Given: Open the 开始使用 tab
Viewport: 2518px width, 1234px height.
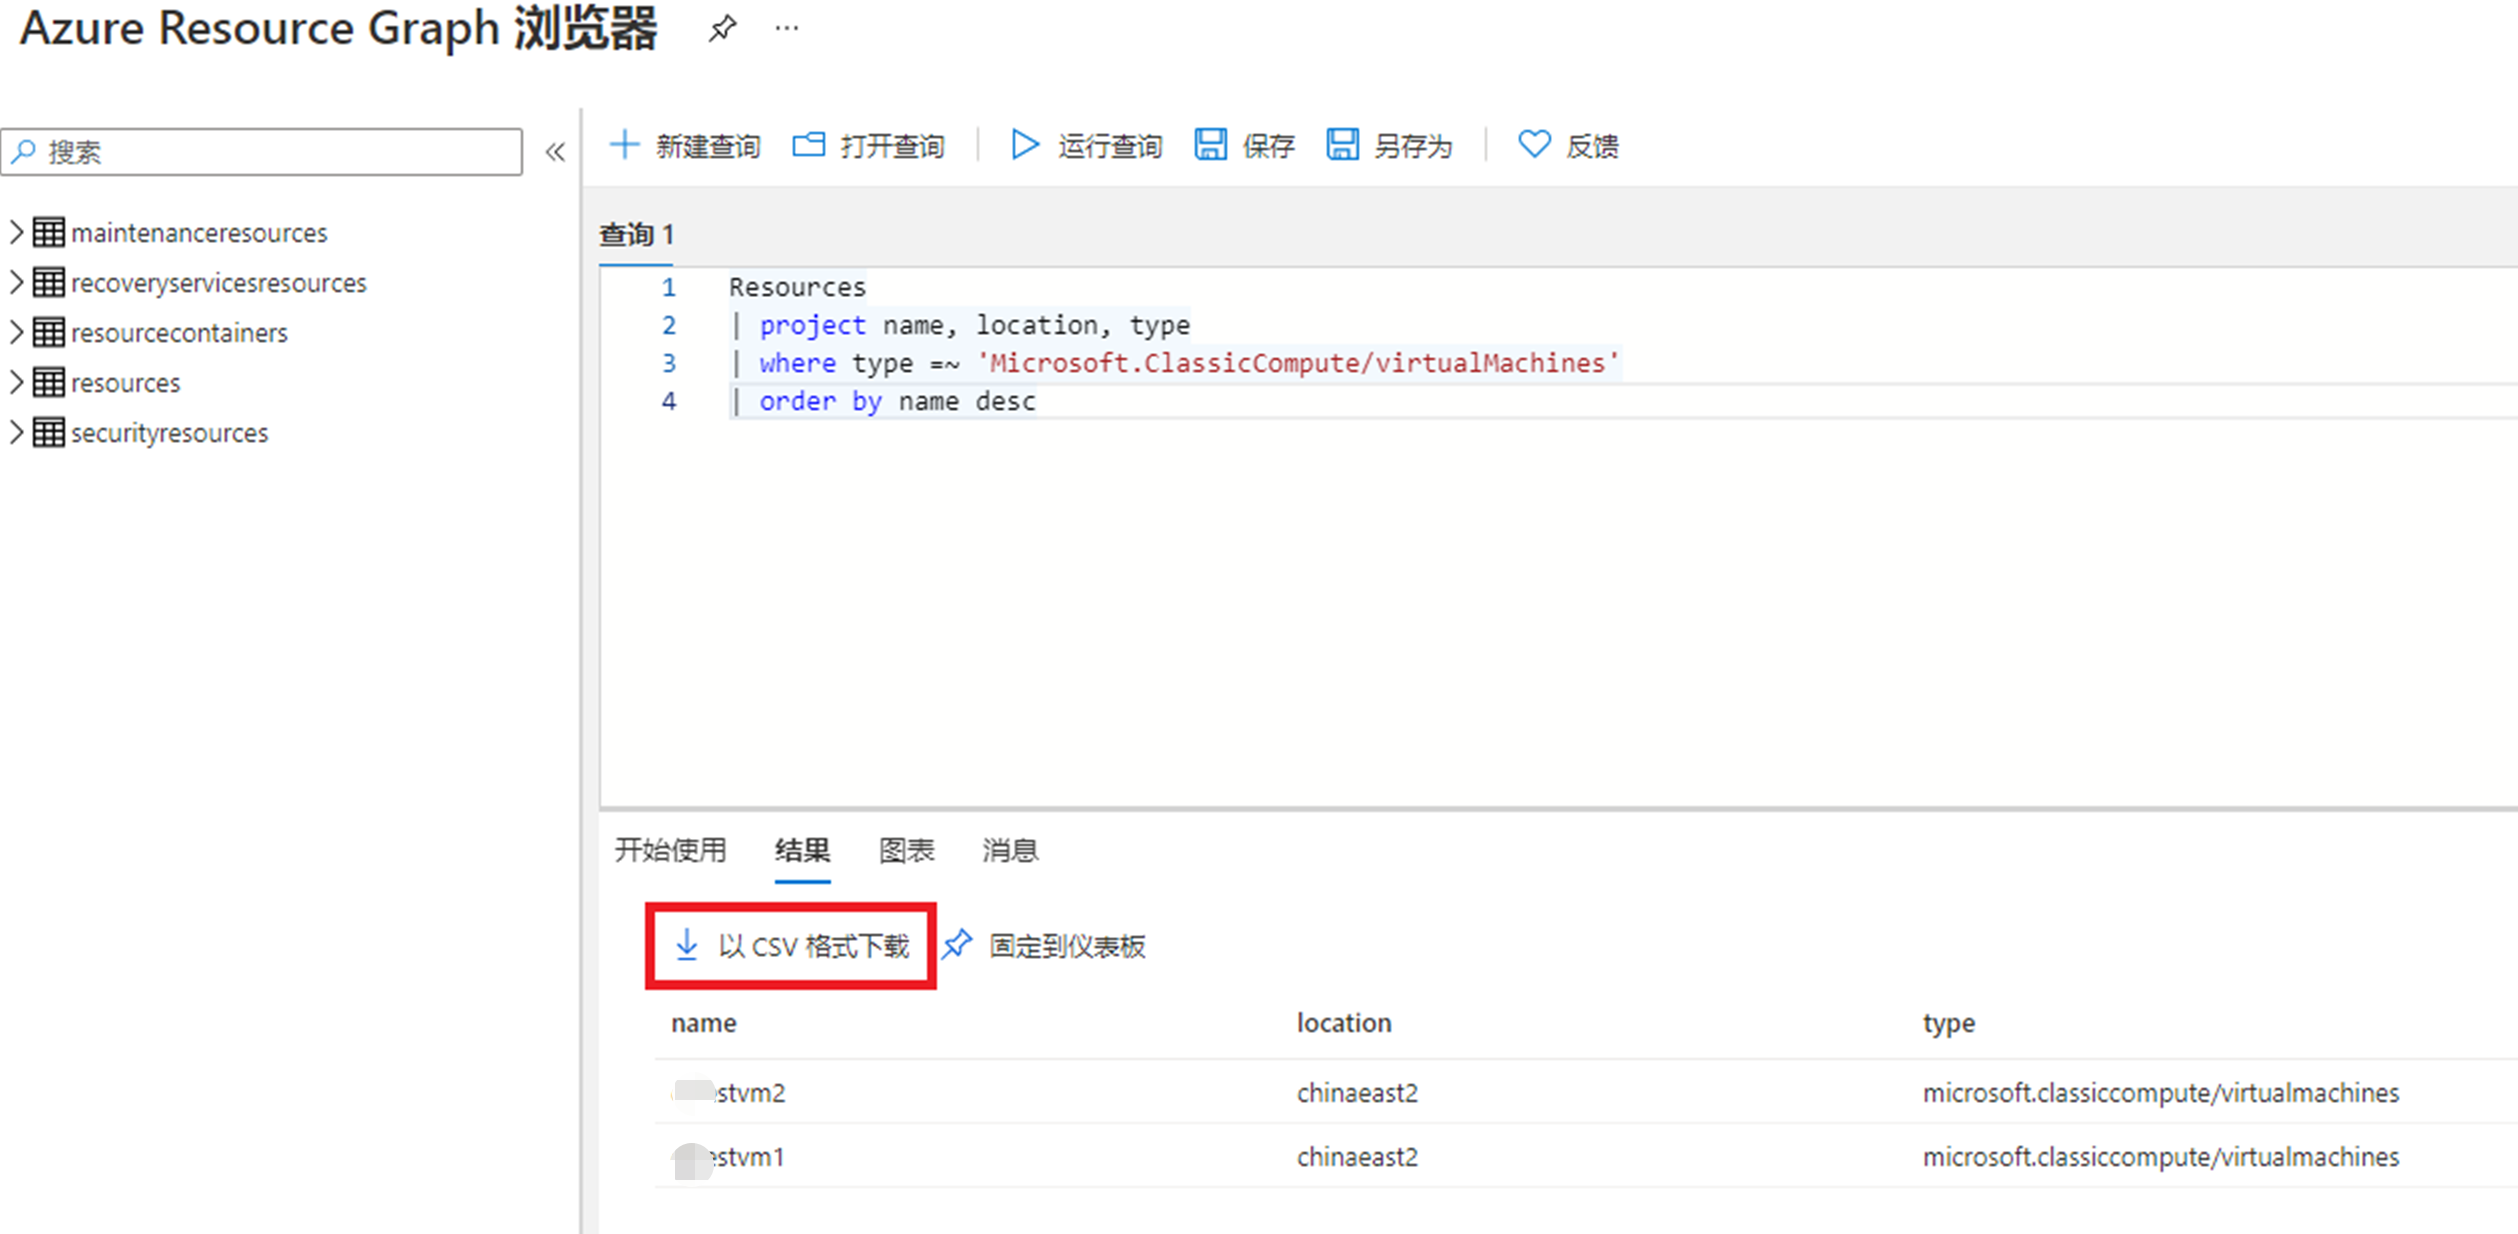Looking at the screenshot, I should pos(670,850).
